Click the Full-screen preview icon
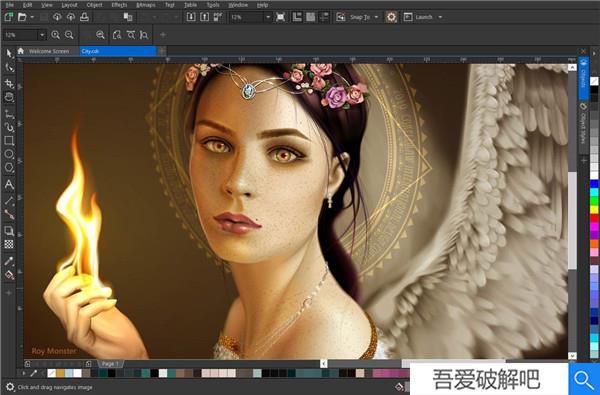Screen dimensions: 600x395 [x=280, y=17]
